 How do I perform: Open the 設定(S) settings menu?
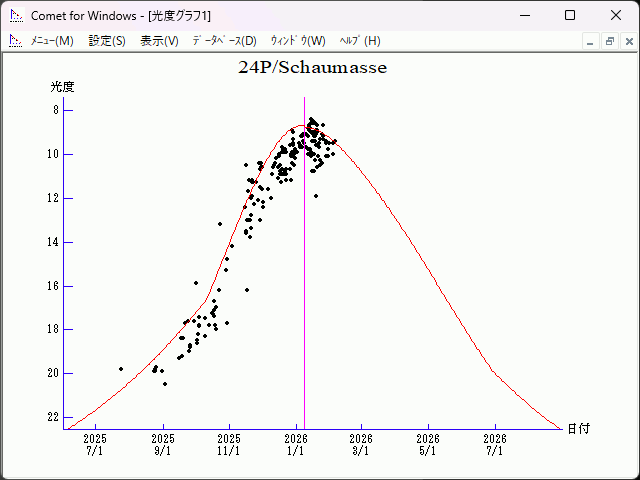click(107, 41)
